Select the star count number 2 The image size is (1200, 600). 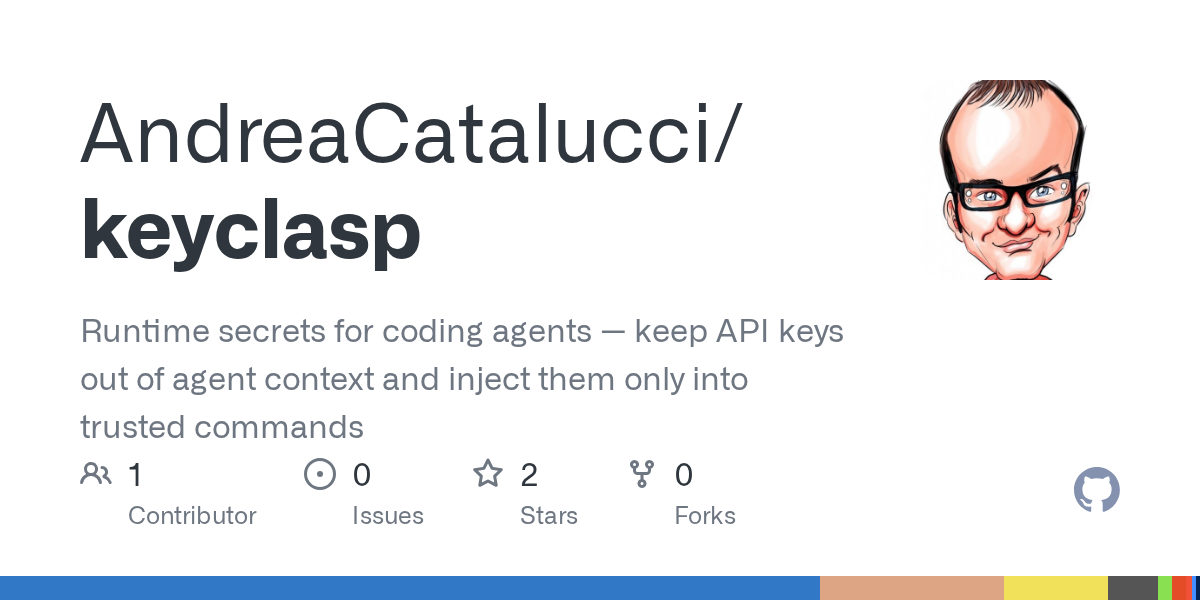529,475
